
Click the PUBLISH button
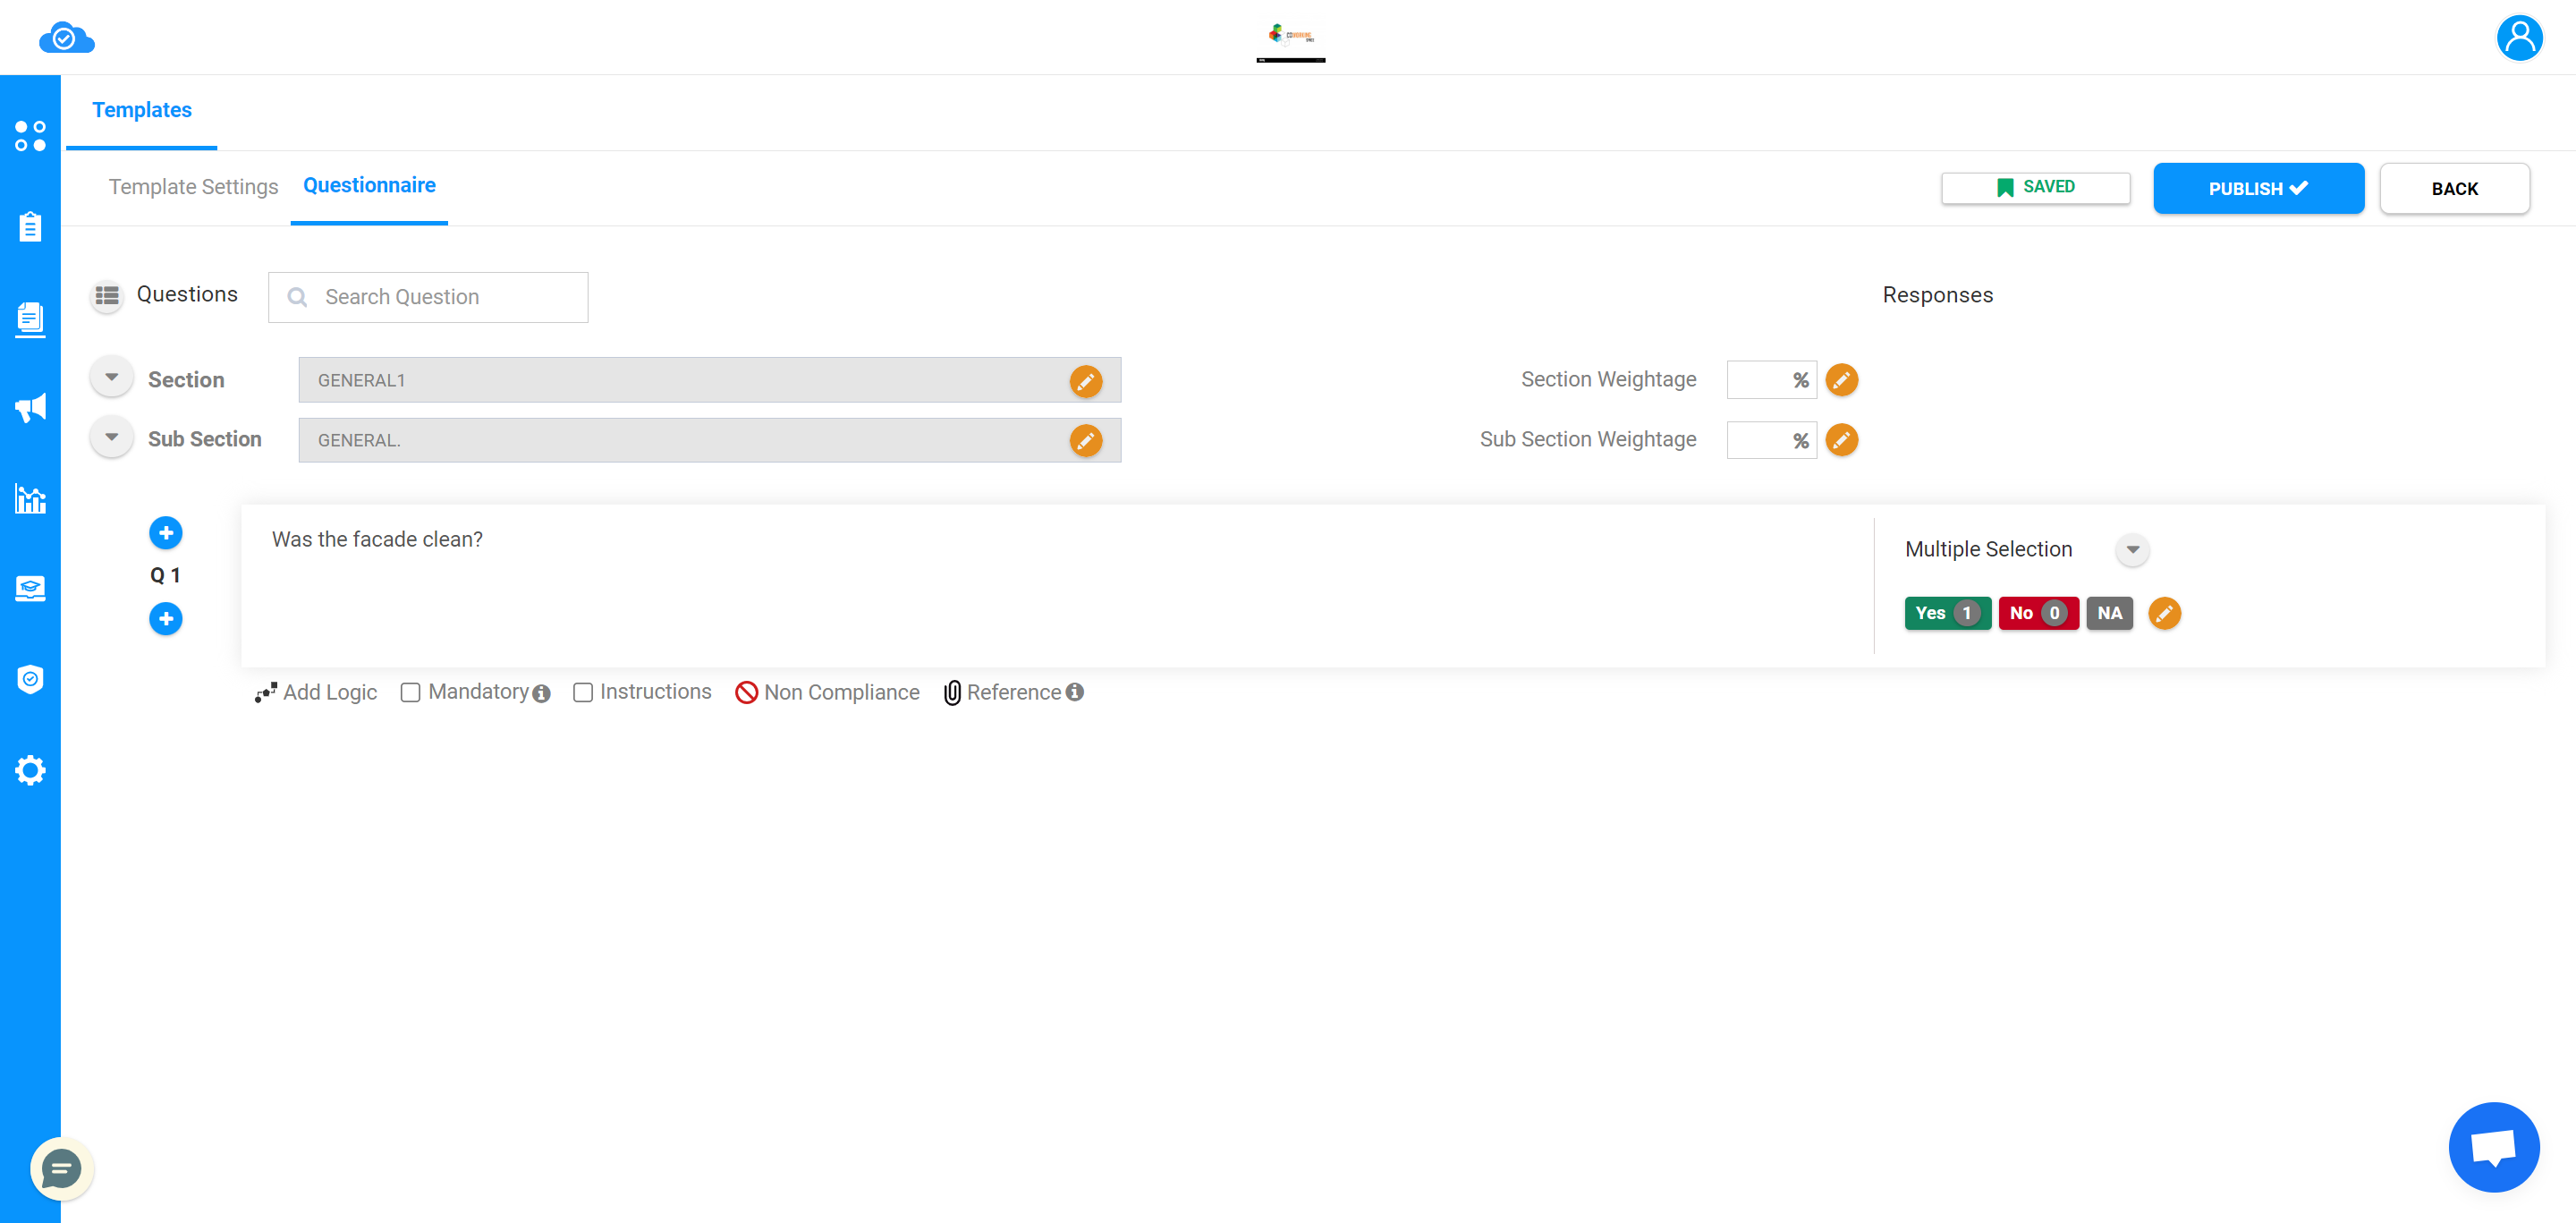[x=2260, y=187]
